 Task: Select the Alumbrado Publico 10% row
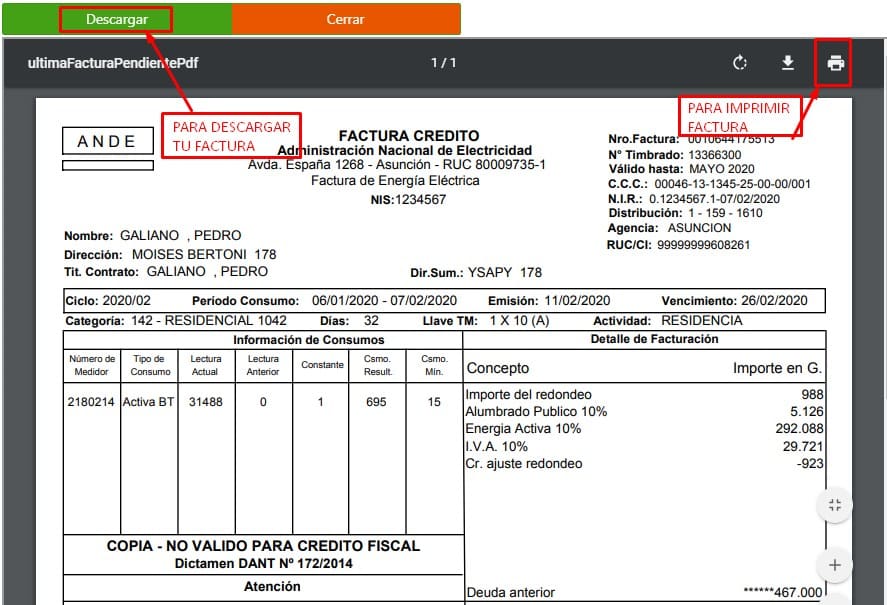point(644,411)
